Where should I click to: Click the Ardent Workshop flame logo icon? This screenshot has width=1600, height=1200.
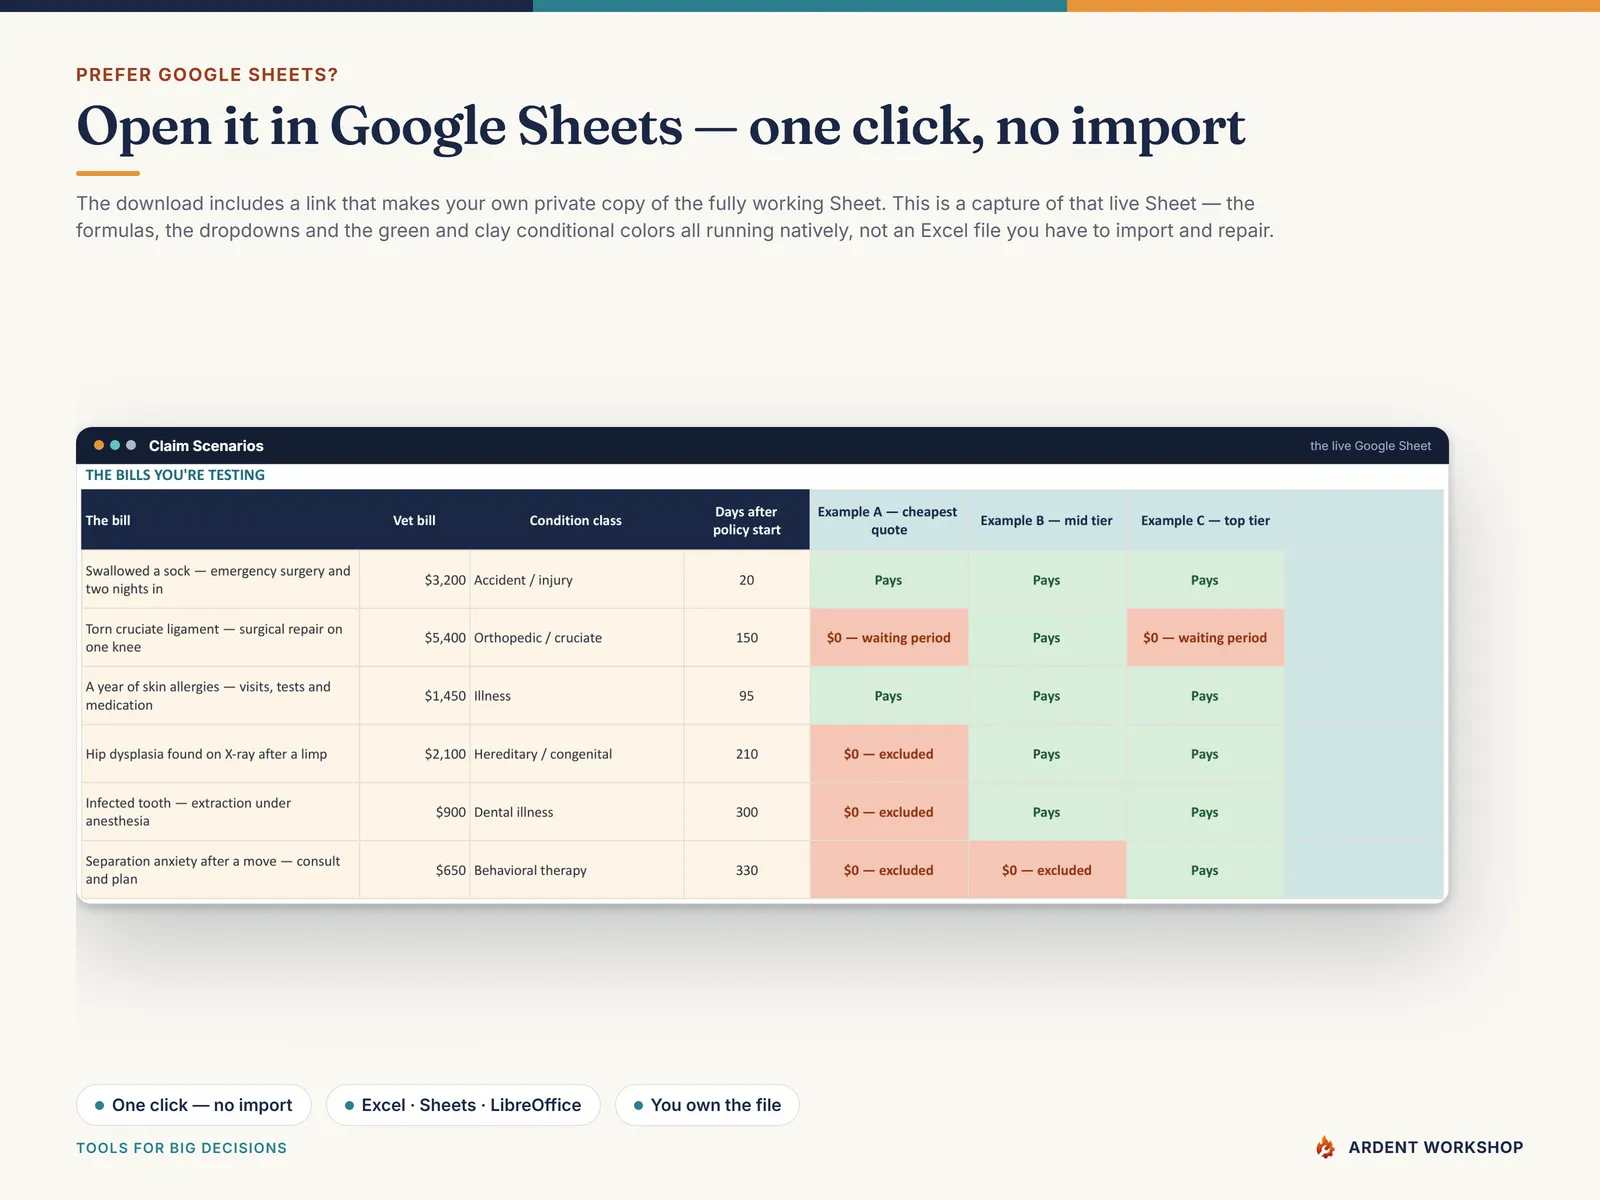click(x=1325, y=1147)
